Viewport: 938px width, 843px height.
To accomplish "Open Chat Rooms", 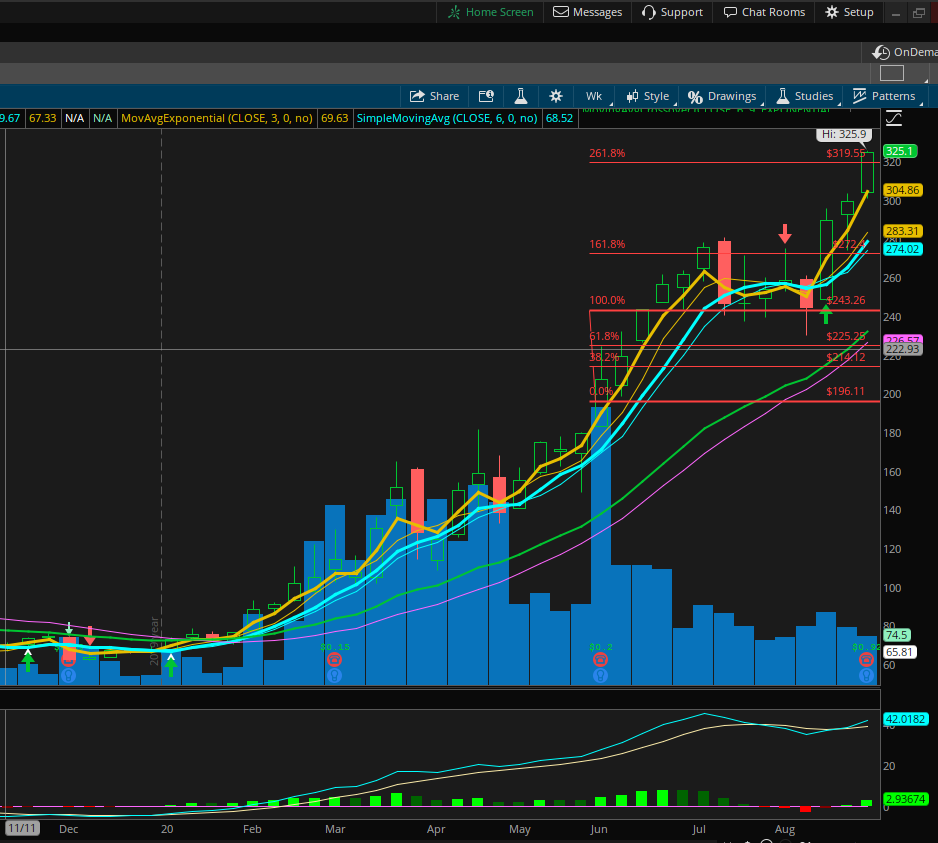I will click(765, 12).
